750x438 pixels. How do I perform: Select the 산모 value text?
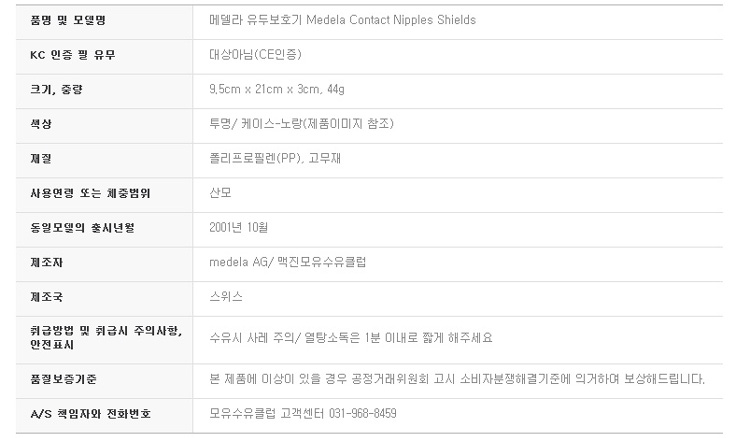pos(221,193)
